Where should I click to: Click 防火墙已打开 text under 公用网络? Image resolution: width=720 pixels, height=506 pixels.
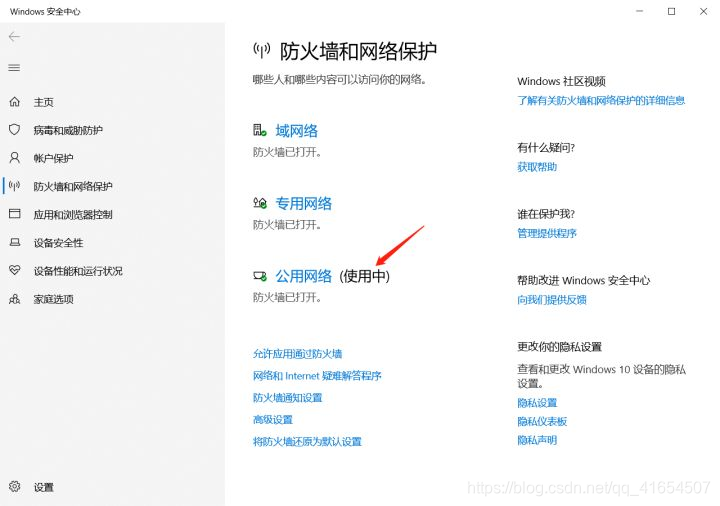pos(287,298)
